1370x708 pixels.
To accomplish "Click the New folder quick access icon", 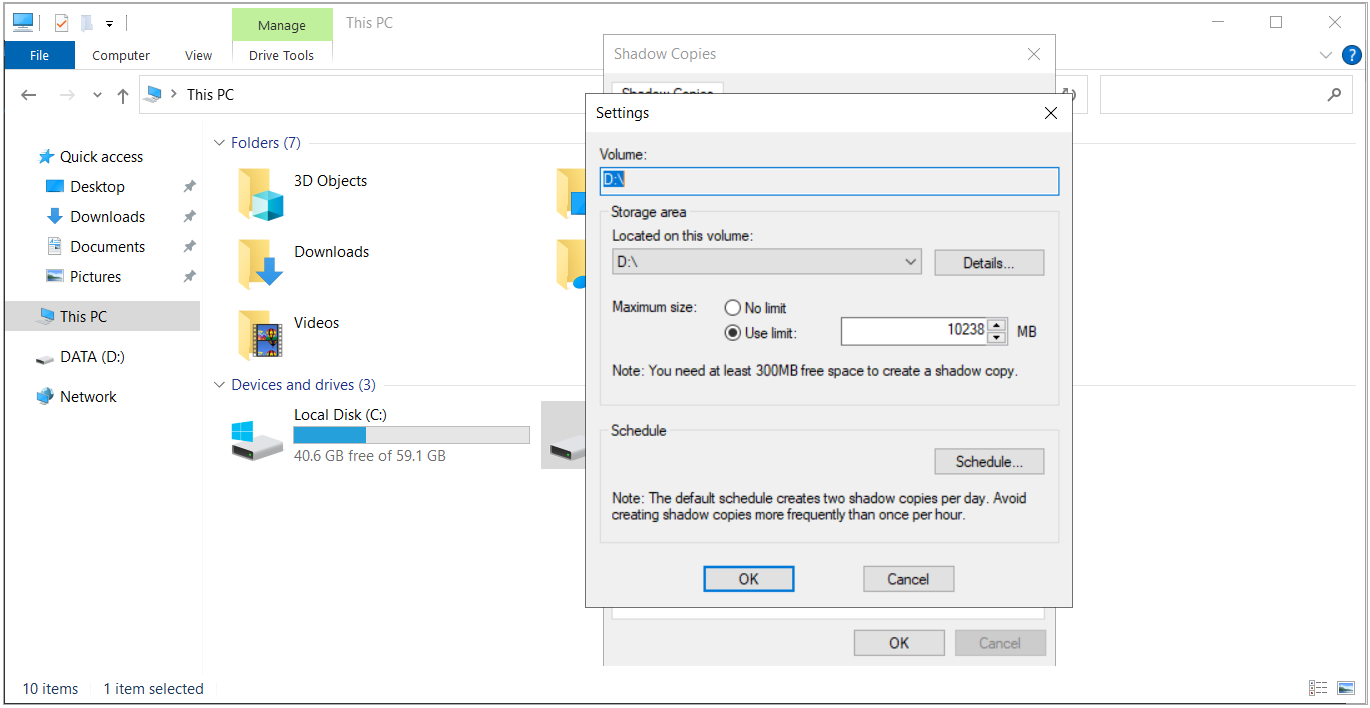I will click(x=87, y=22).
